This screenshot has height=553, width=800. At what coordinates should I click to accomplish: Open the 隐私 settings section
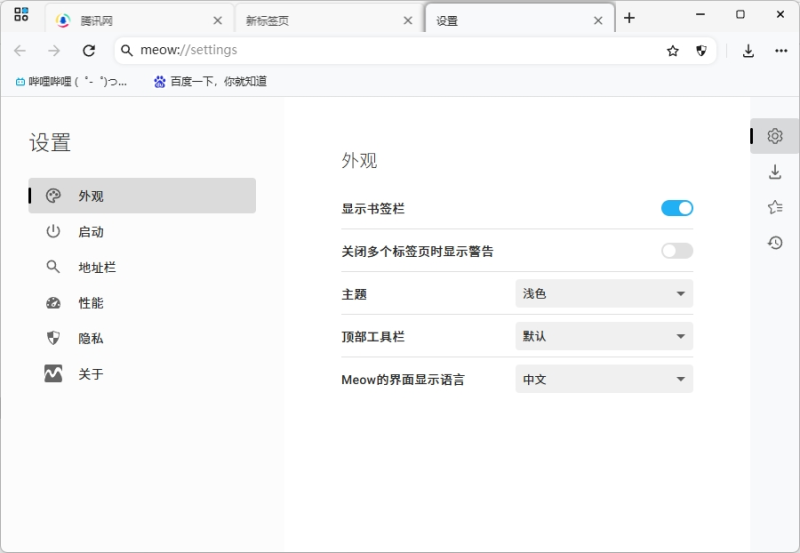[x=90, y=339]
